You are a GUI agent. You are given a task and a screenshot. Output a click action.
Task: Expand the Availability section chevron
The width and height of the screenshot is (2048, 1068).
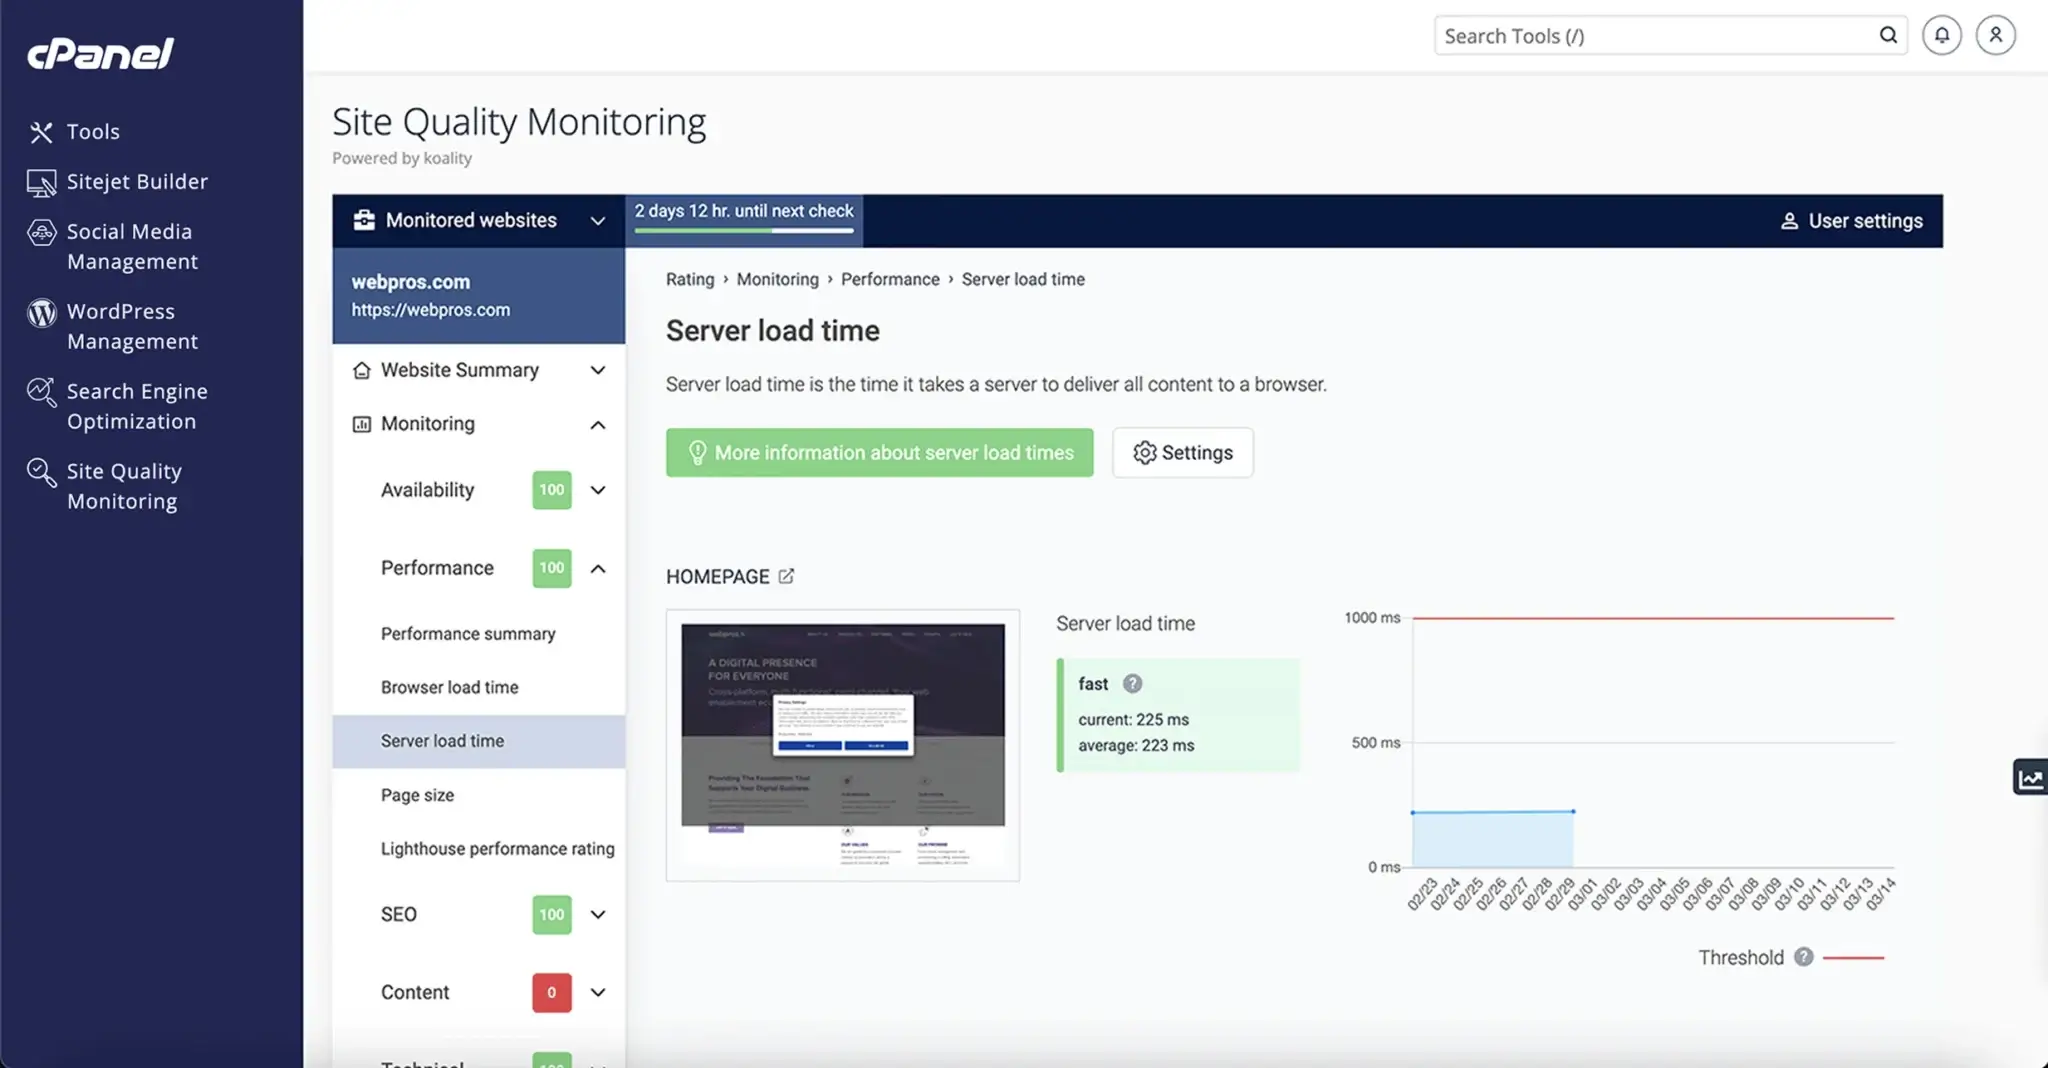click(x=598, y=490)
